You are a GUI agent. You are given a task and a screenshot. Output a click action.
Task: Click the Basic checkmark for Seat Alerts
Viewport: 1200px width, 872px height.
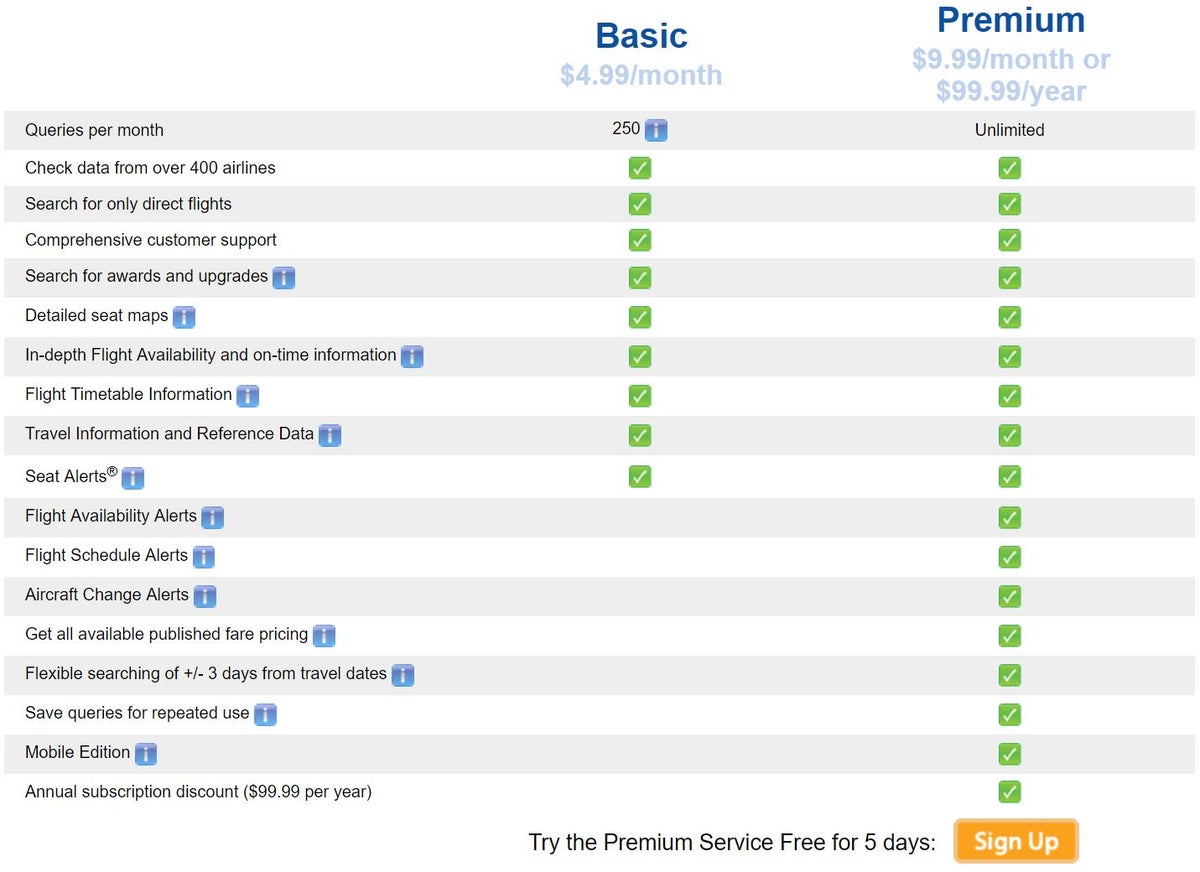click(x=640, y=477)
